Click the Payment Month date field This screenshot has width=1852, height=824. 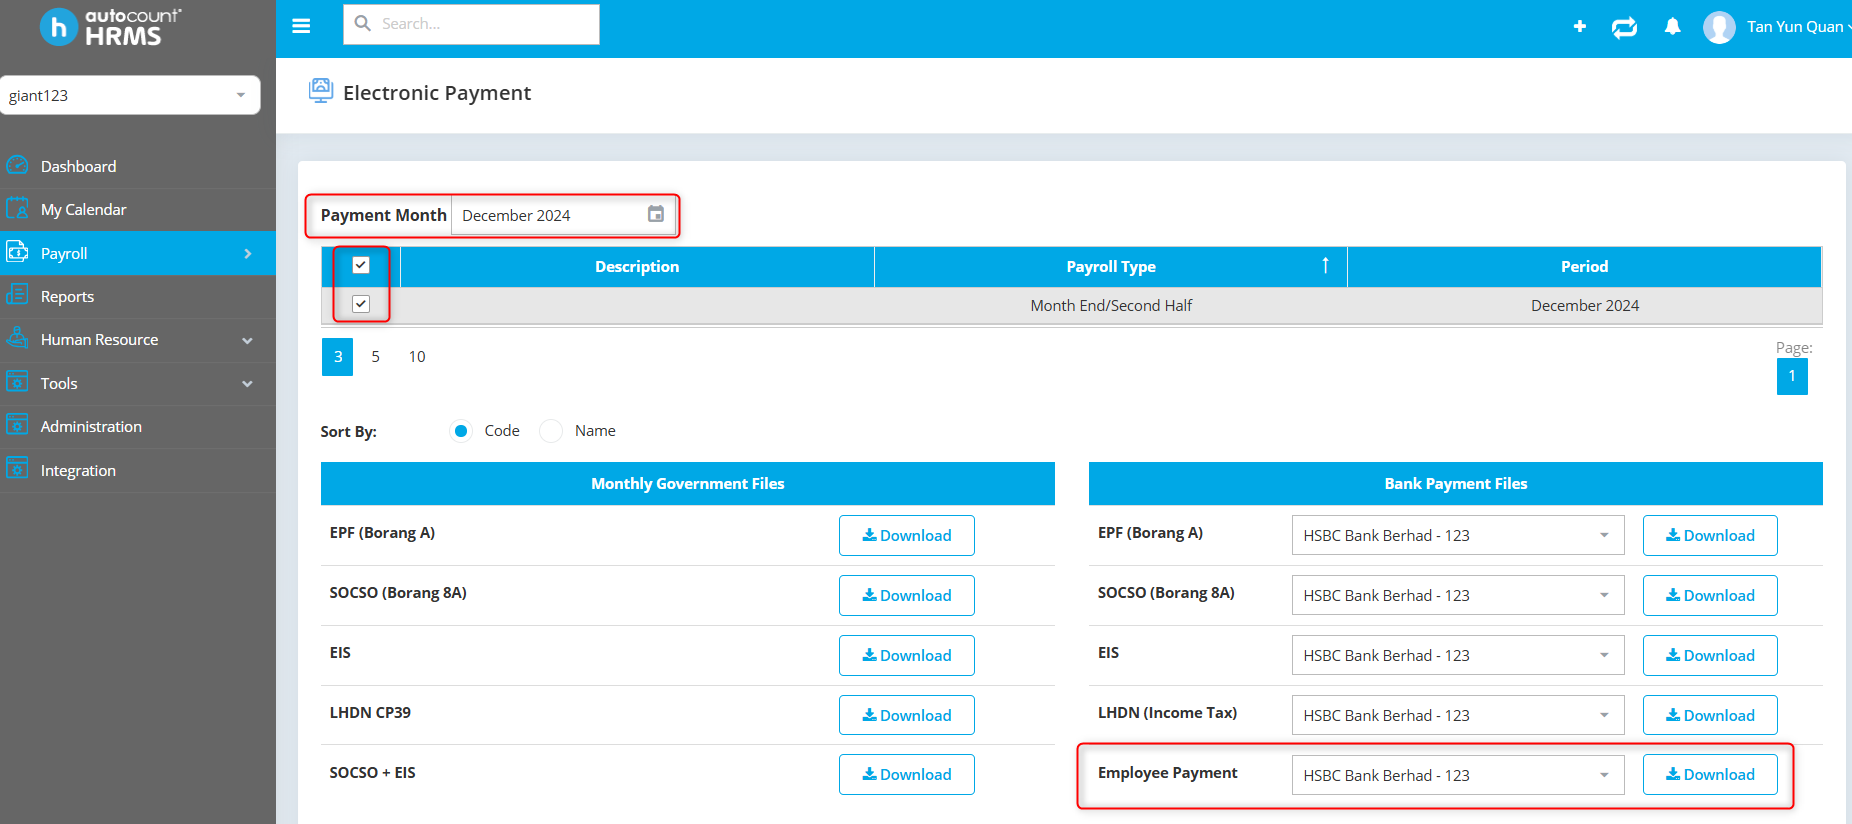pos(563,215)
